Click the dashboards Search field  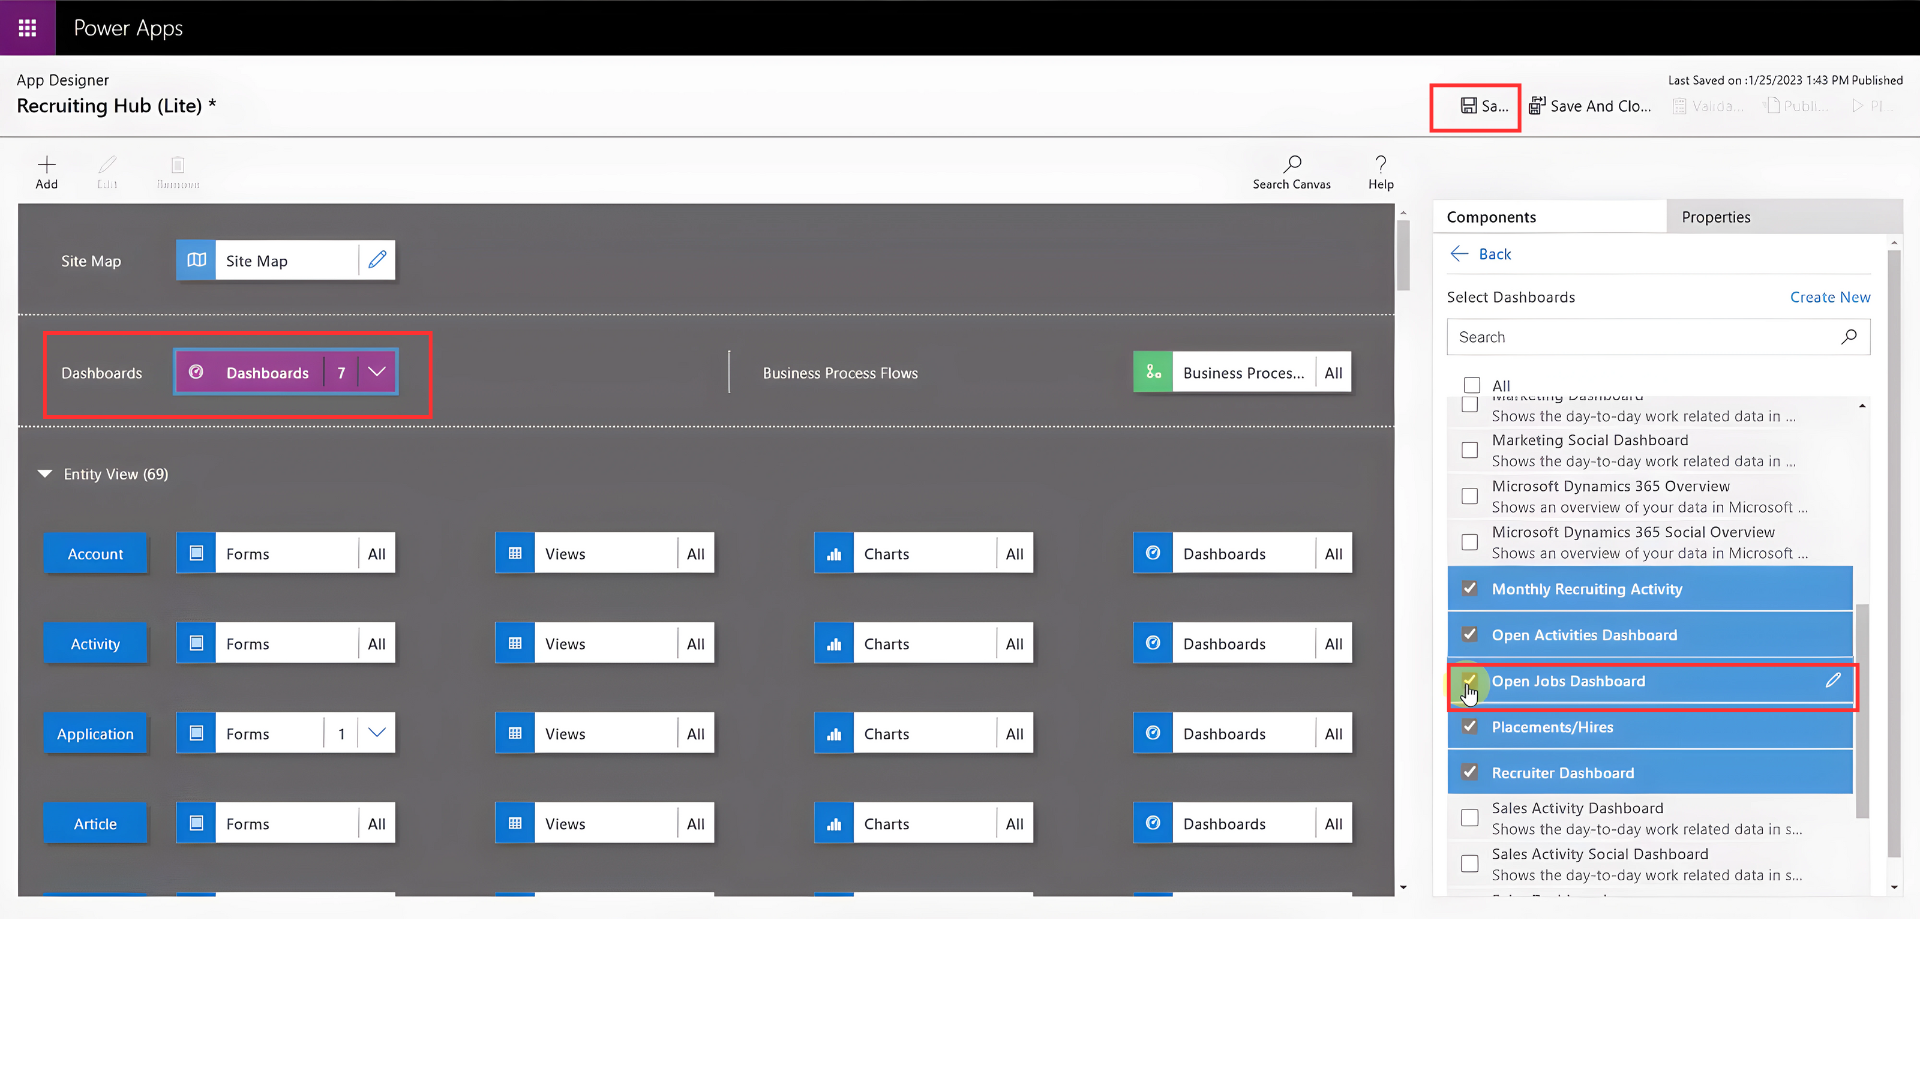[1658, 337]
